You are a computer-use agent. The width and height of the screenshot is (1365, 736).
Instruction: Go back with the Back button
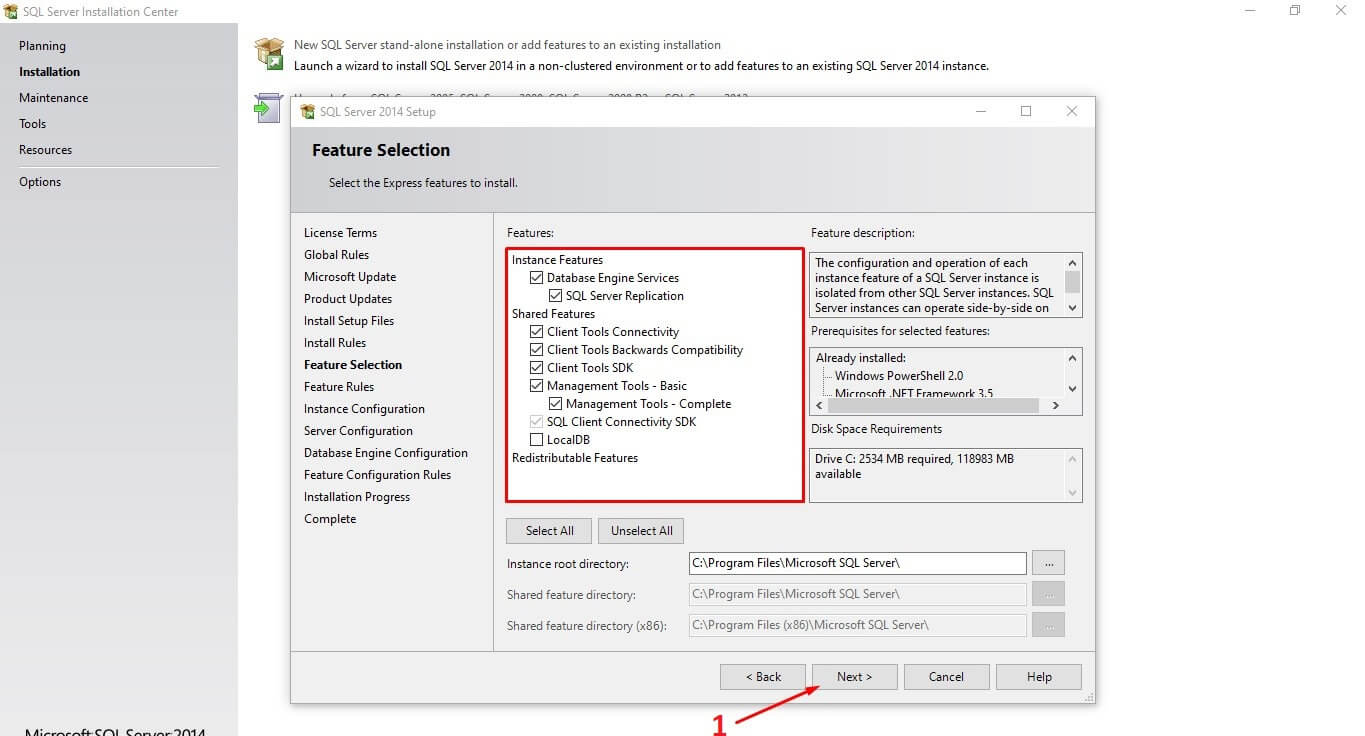[x=763, y=677]
